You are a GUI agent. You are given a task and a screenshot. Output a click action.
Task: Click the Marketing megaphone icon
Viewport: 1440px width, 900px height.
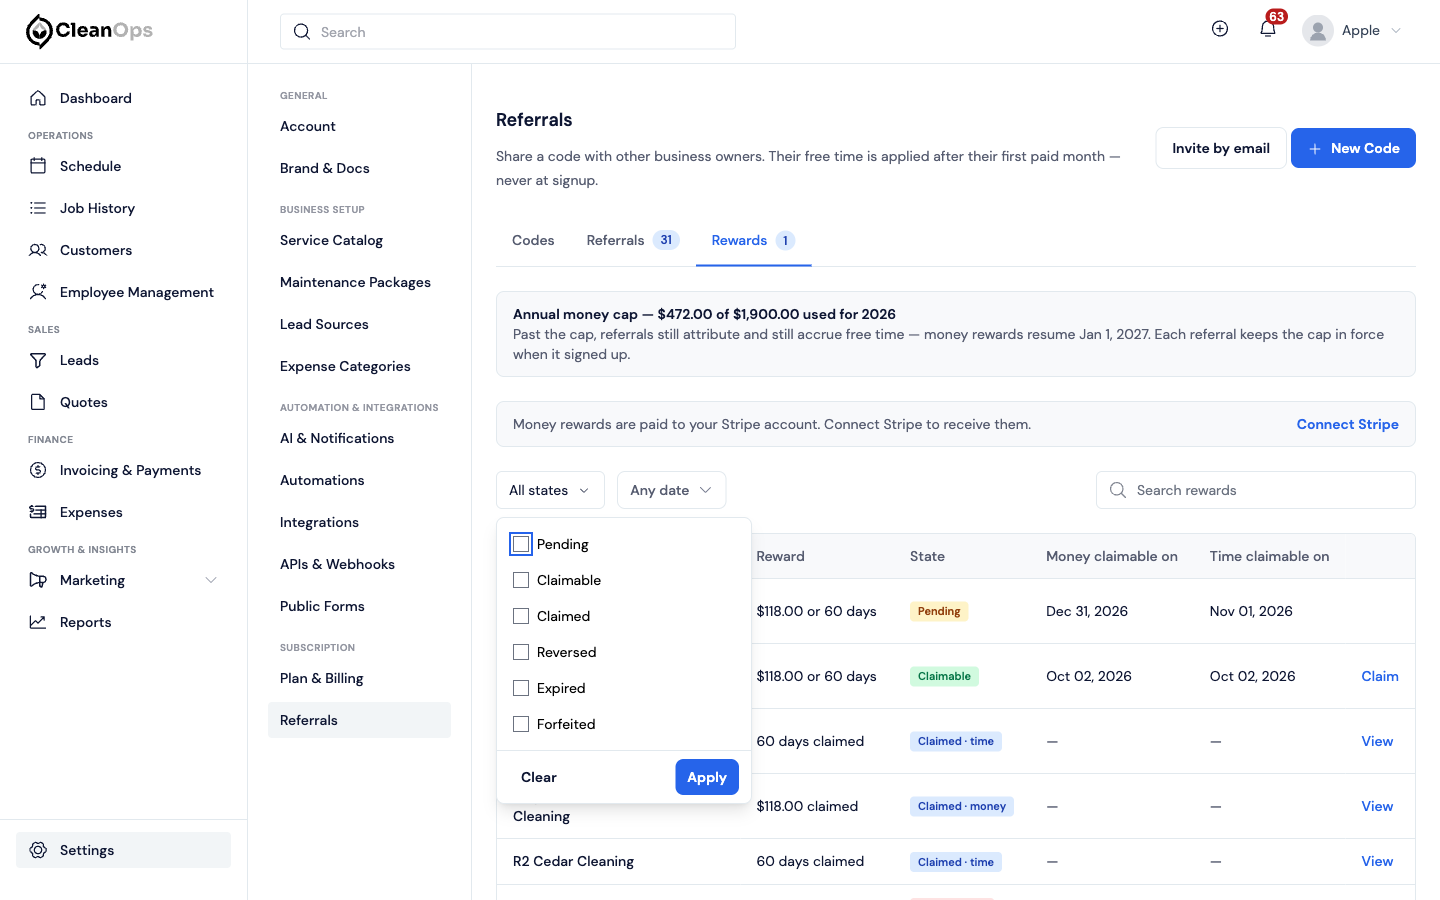[x=38, y=580]
